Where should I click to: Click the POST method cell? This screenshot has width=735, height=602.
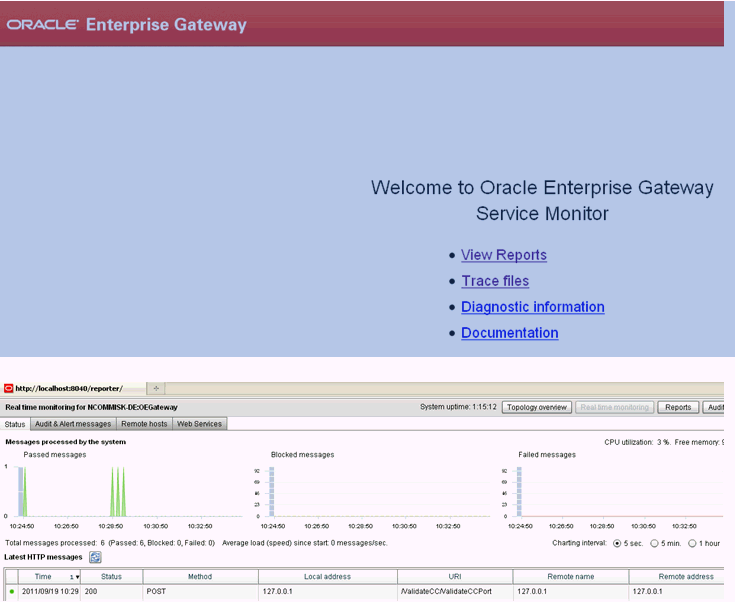click(x=200, y=592)
